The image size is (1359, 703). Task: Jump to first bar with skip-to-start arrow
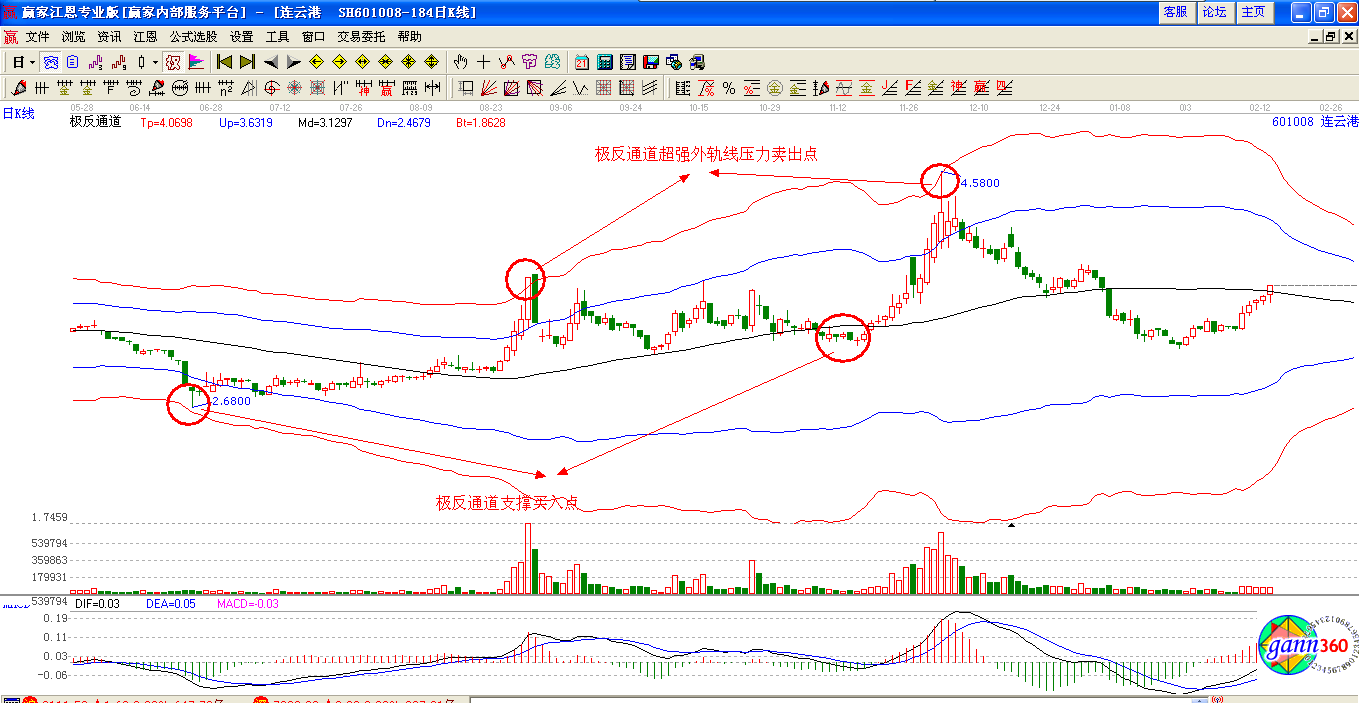click(224, 62)
